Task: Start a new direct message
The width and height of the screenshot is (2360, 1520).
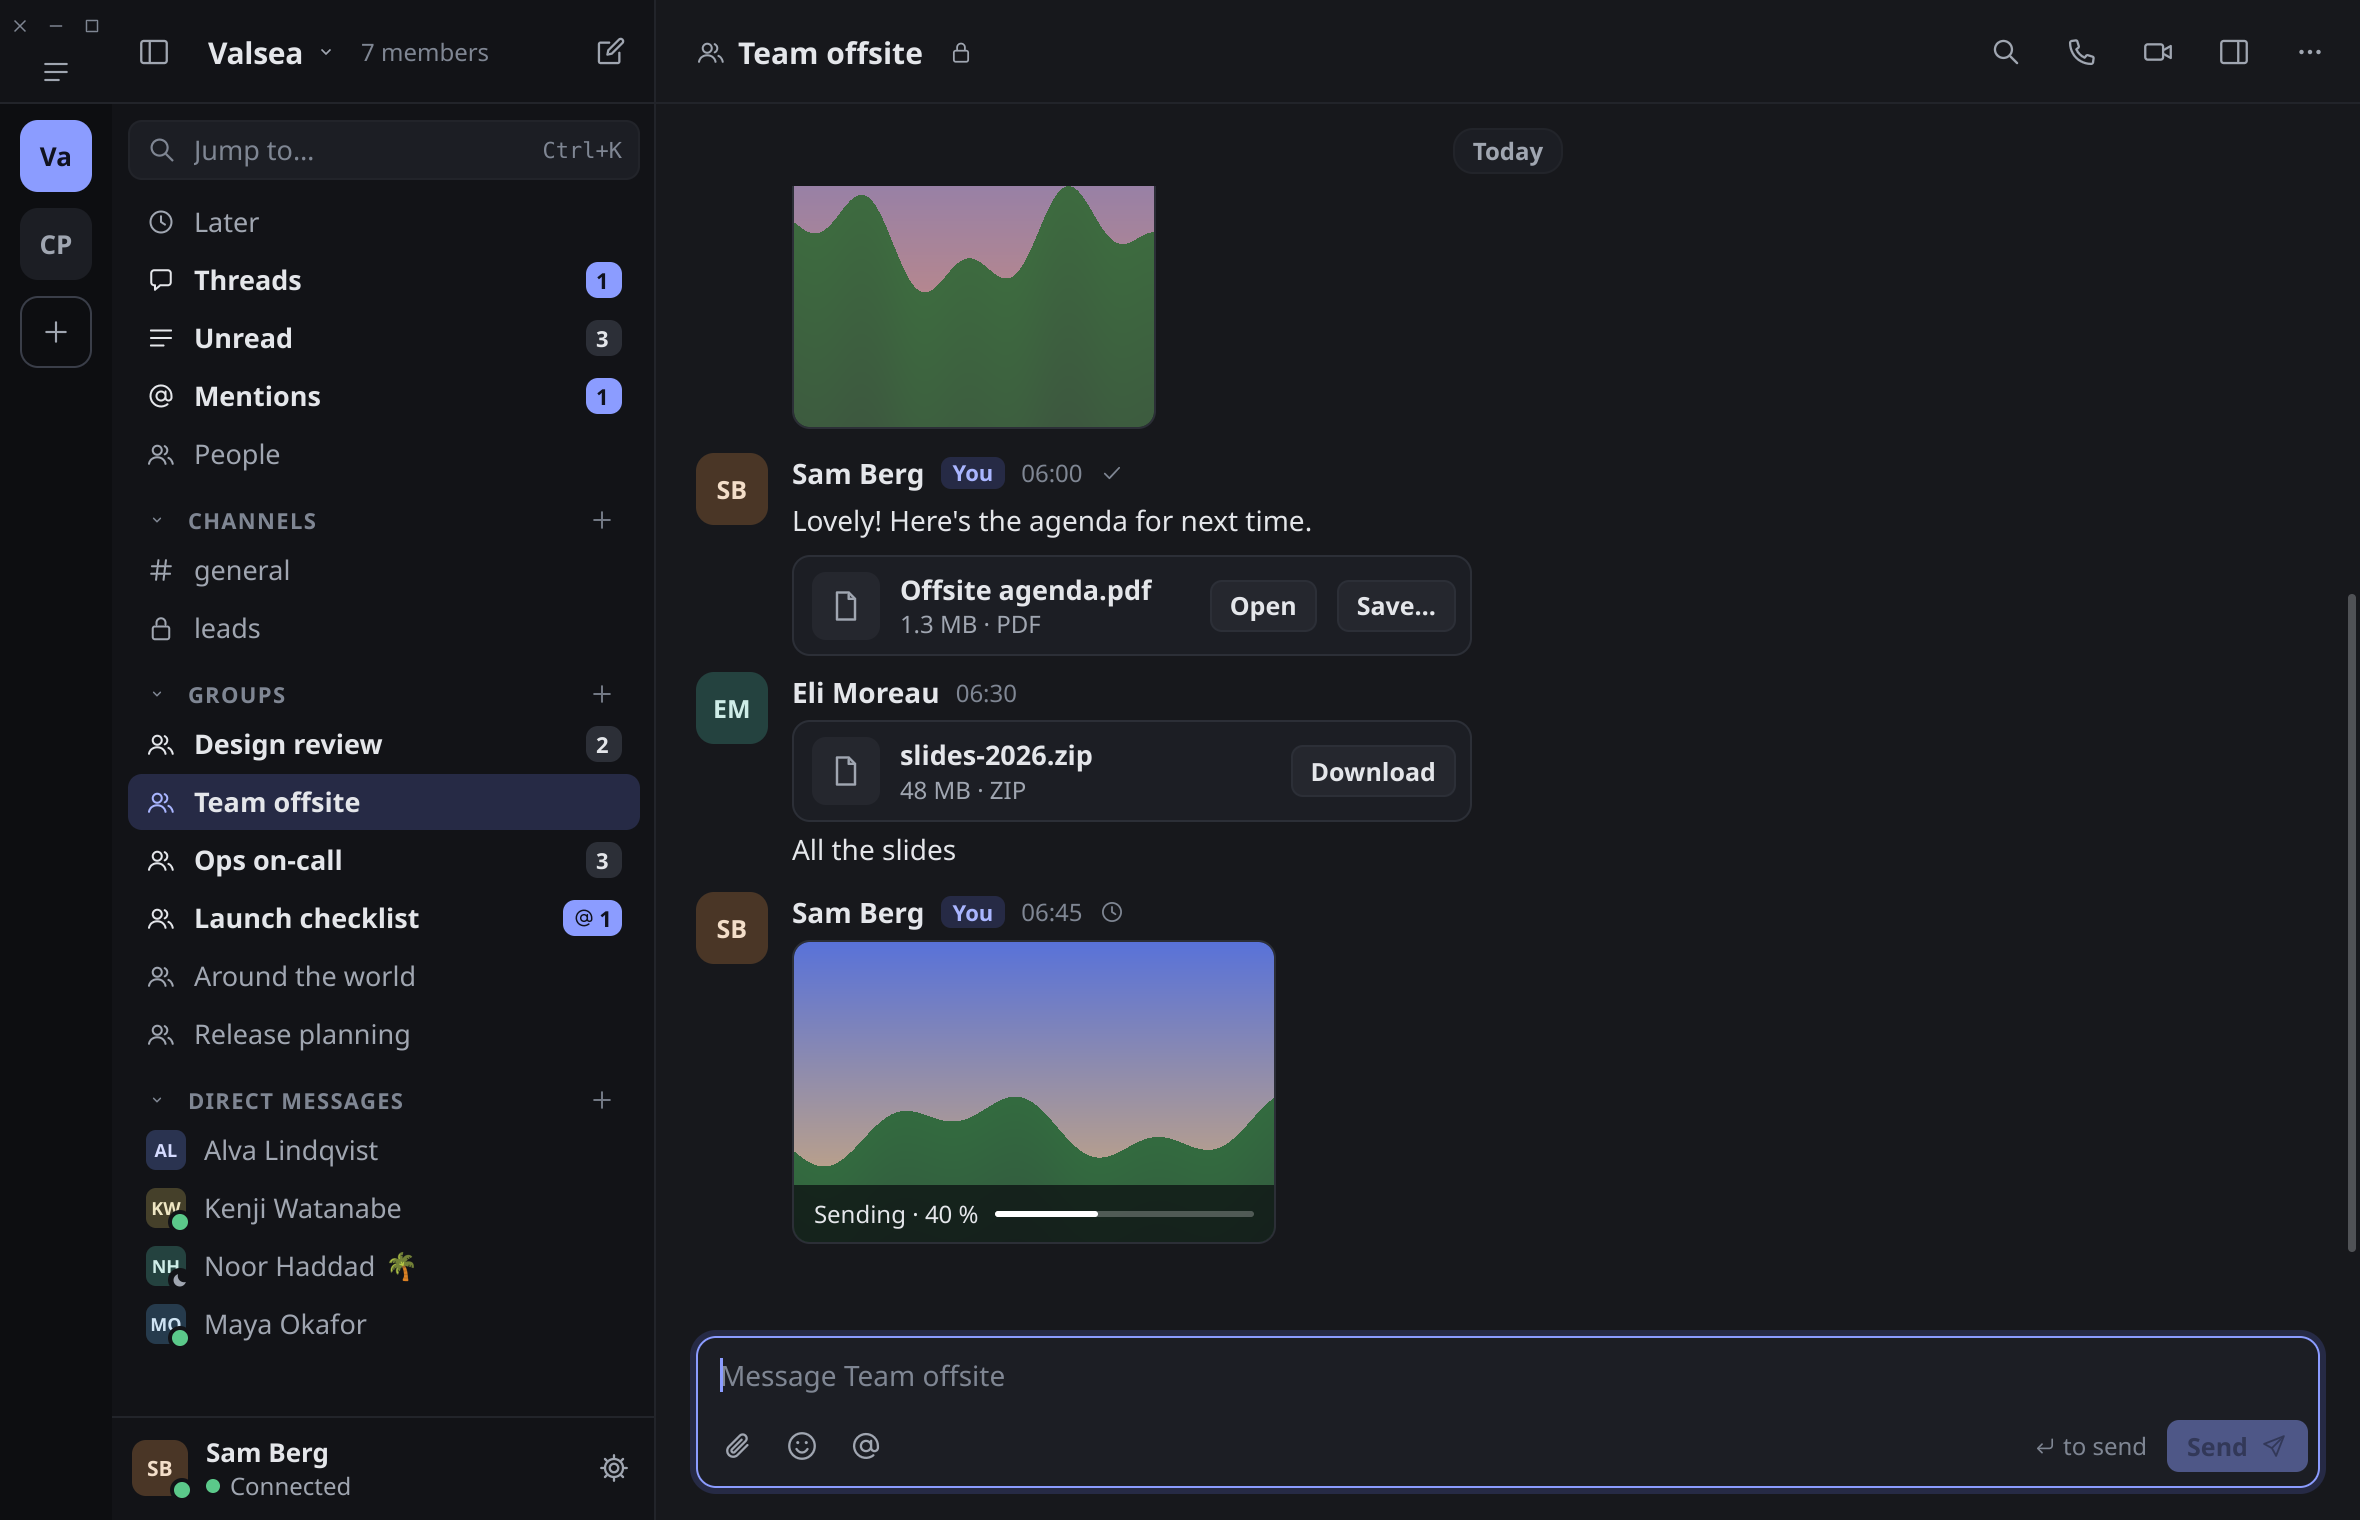Action: (601, 1100)
